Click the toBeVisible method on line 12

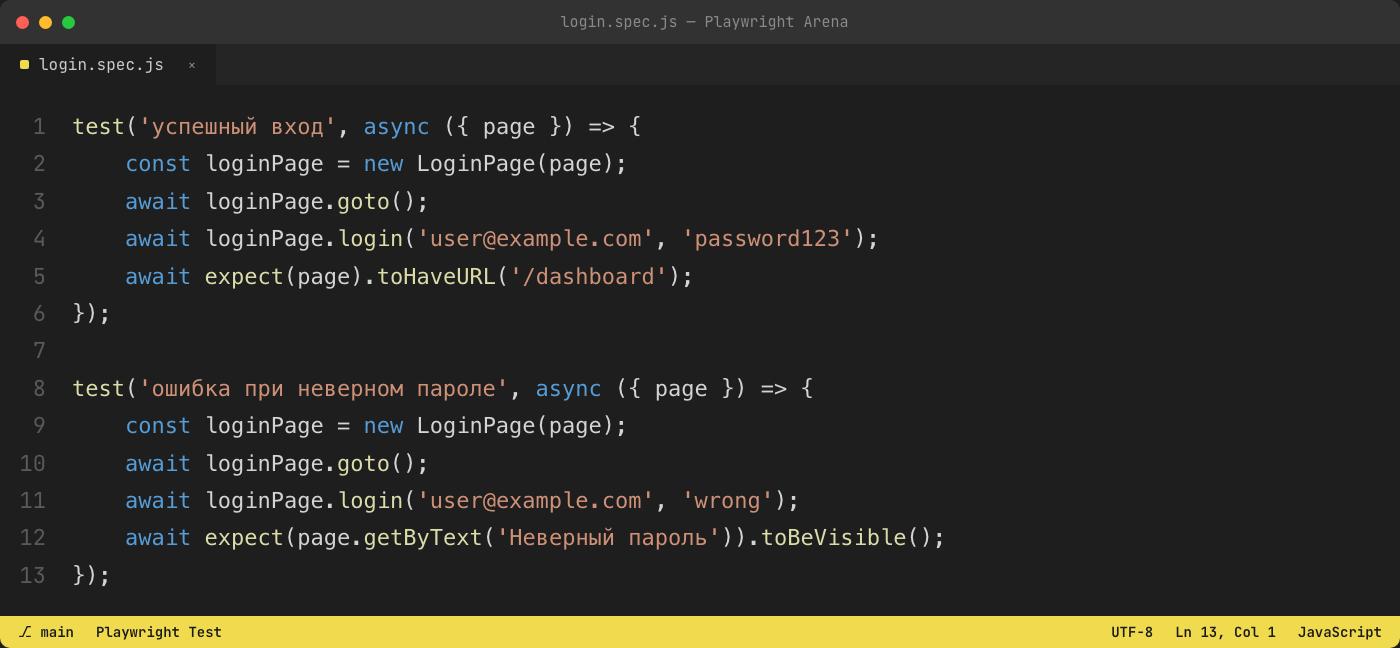click(833, 538)
